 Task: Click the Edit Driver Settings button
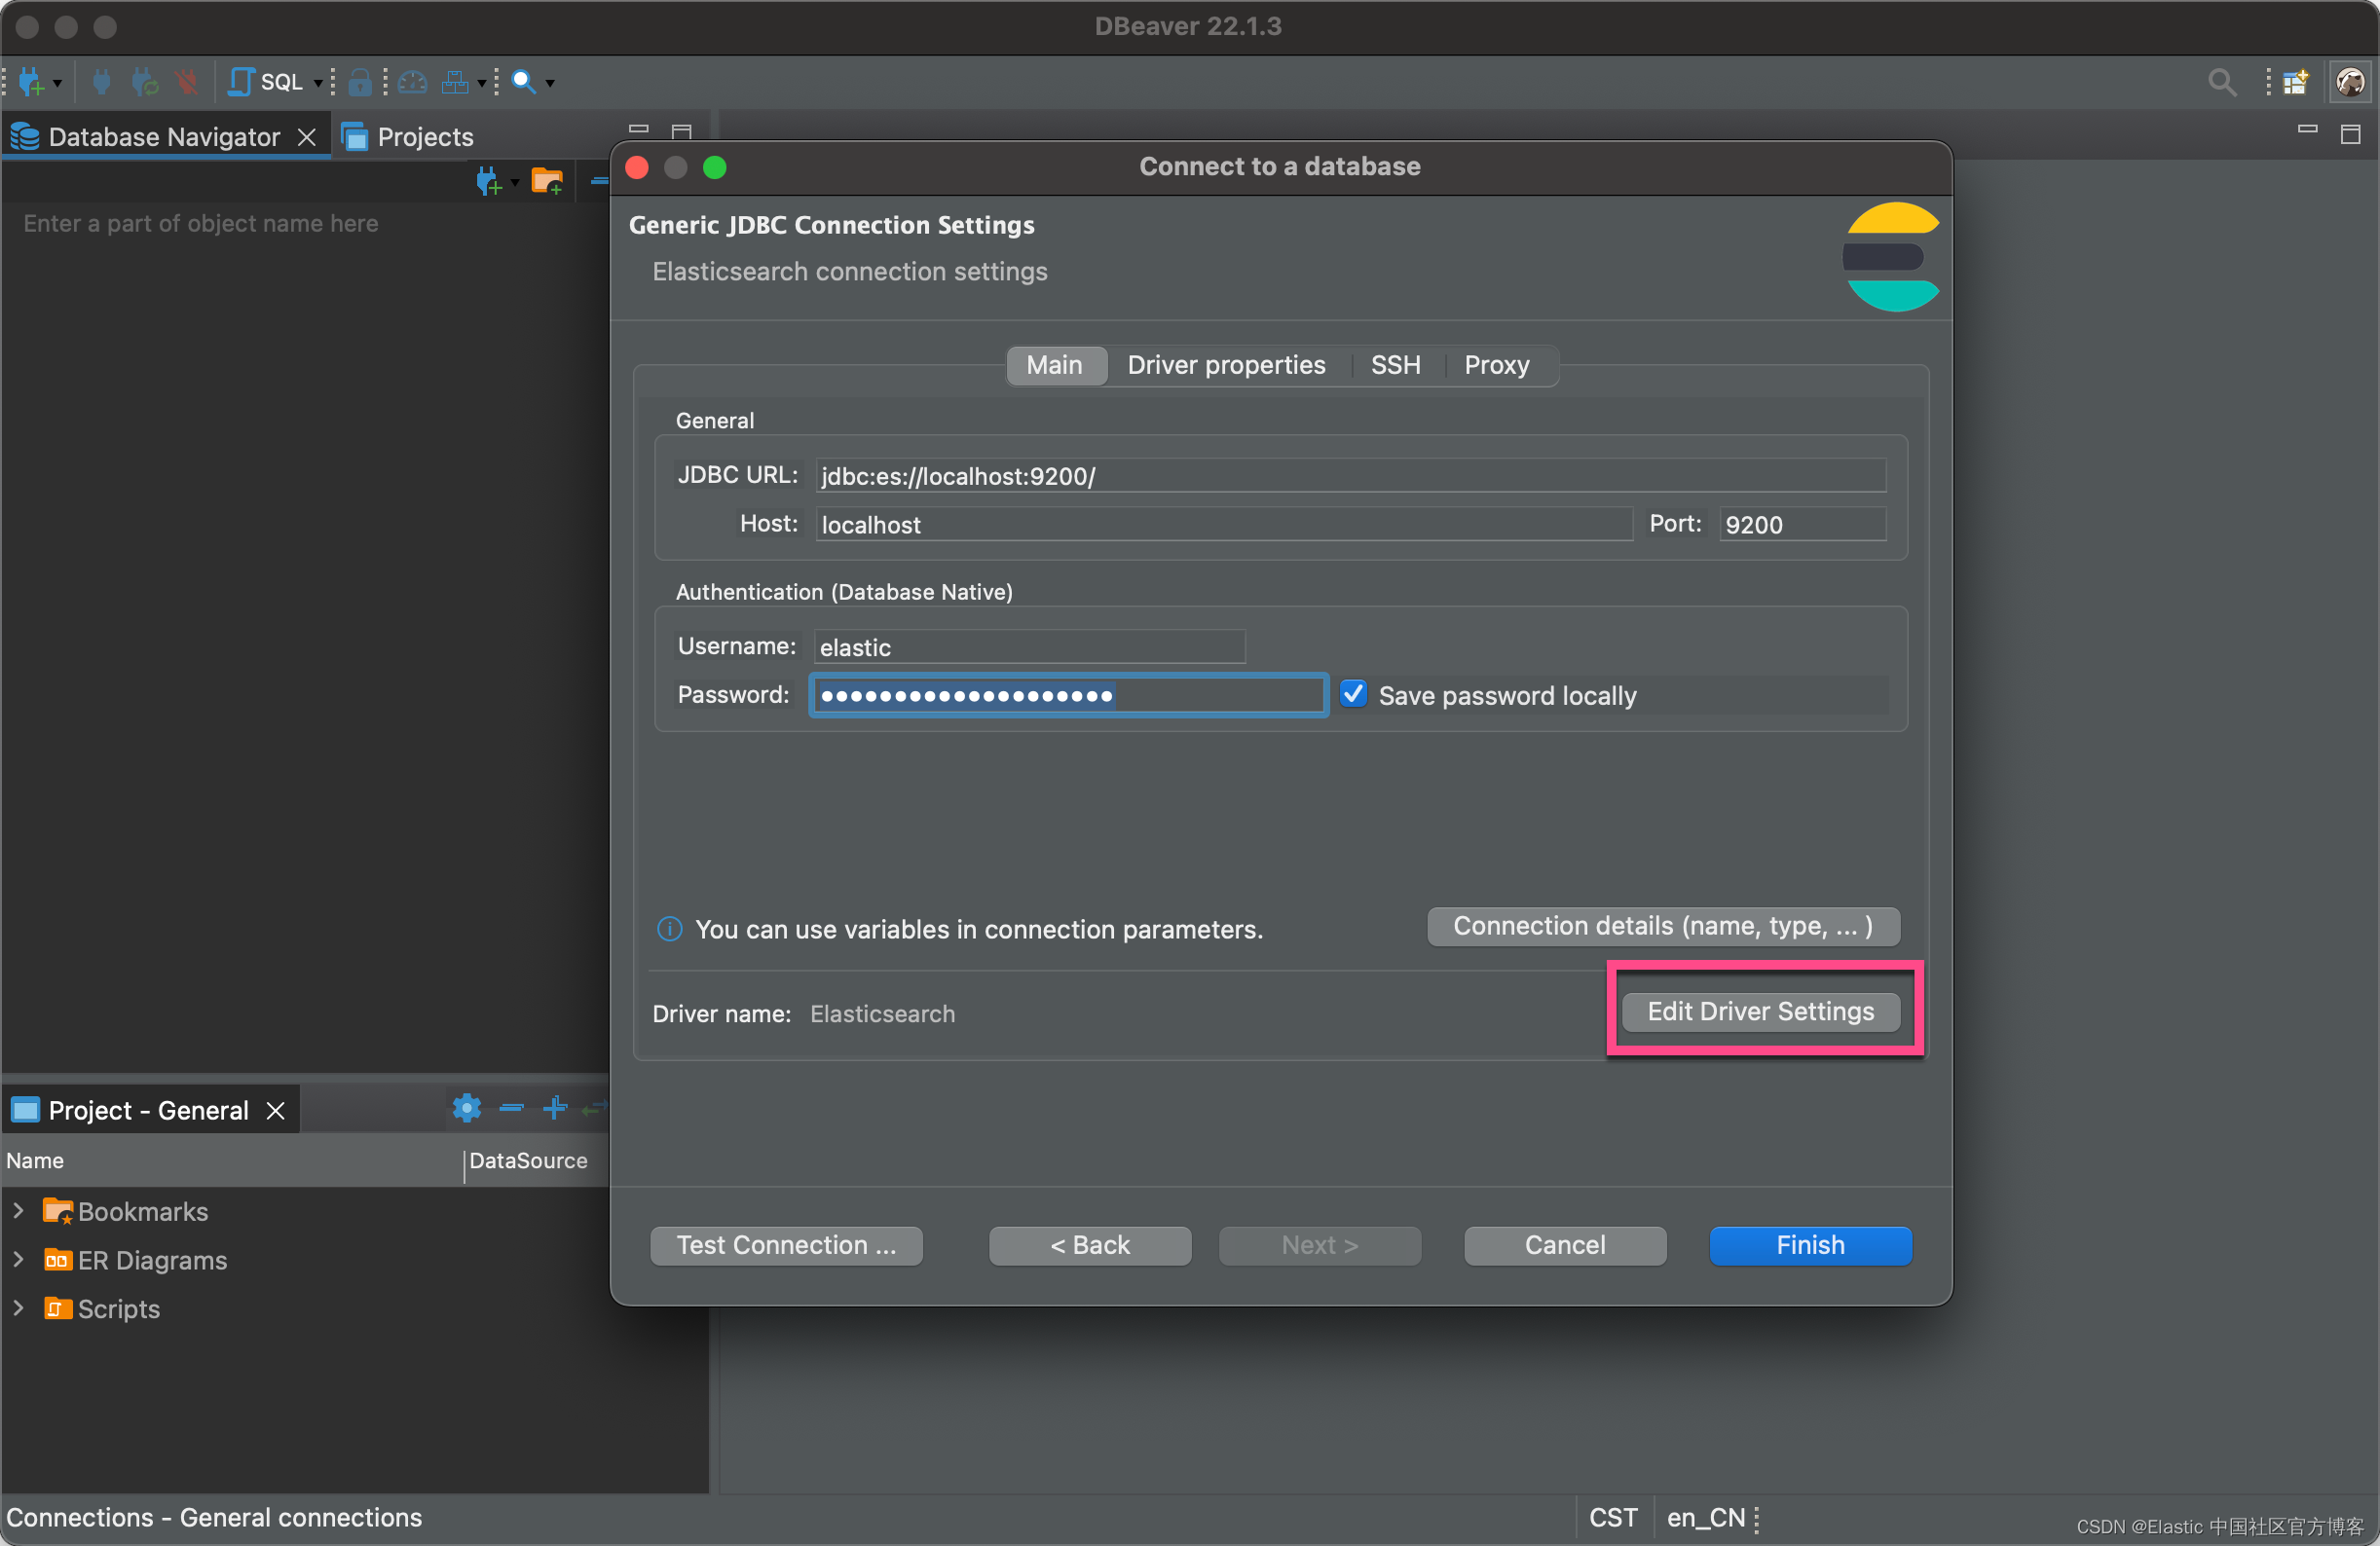(x=1760, y=1011)
